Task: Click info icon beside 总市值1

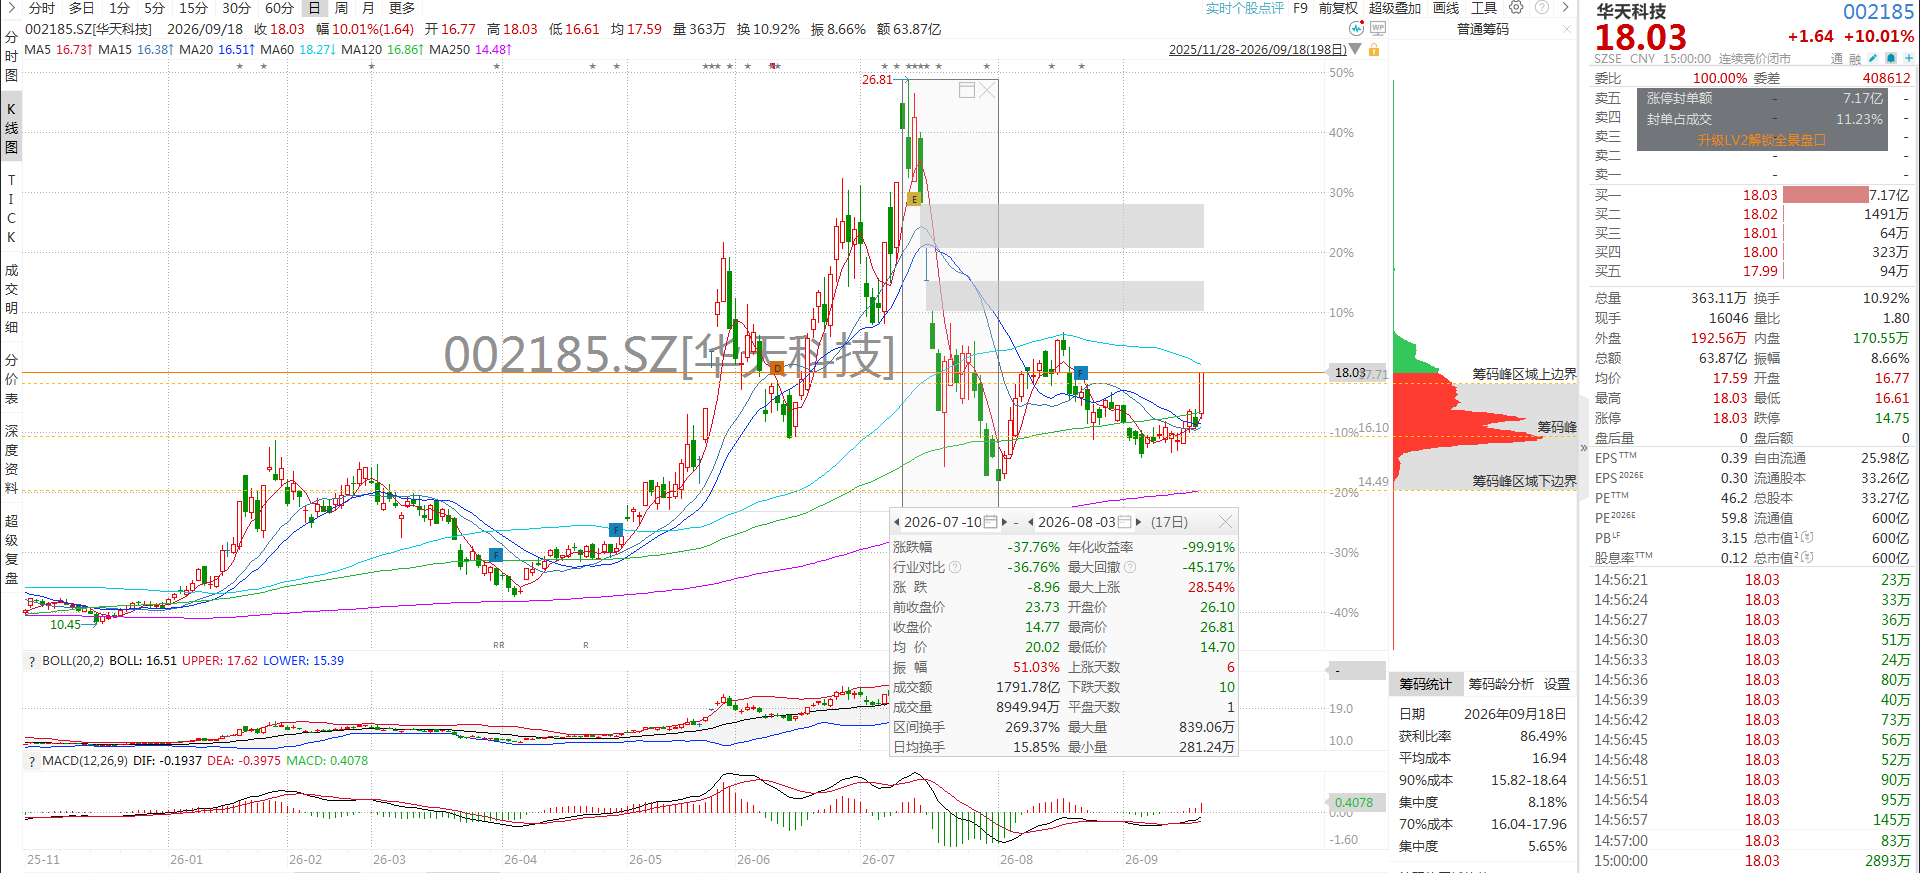Action: pyautogui.click(x=1807, y=537)
